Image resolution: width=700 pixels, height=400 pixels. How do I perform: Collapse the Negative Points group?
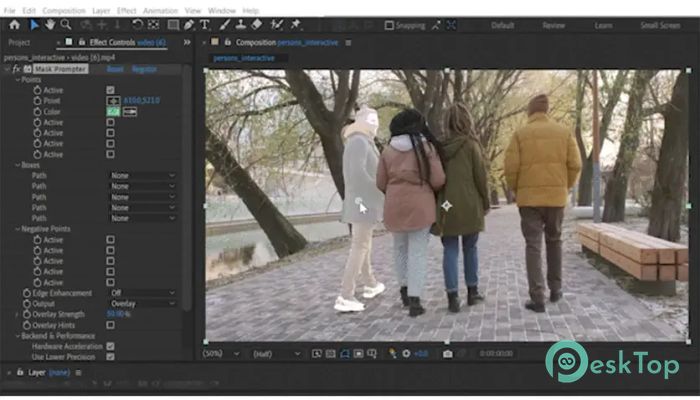[x=18, y=229]
